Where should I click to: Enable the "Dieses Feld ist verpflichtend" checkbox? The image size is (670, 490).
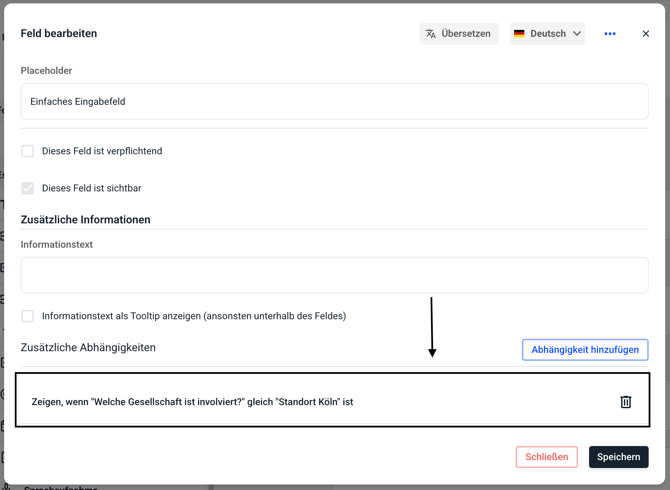click(x=28, y=151)
